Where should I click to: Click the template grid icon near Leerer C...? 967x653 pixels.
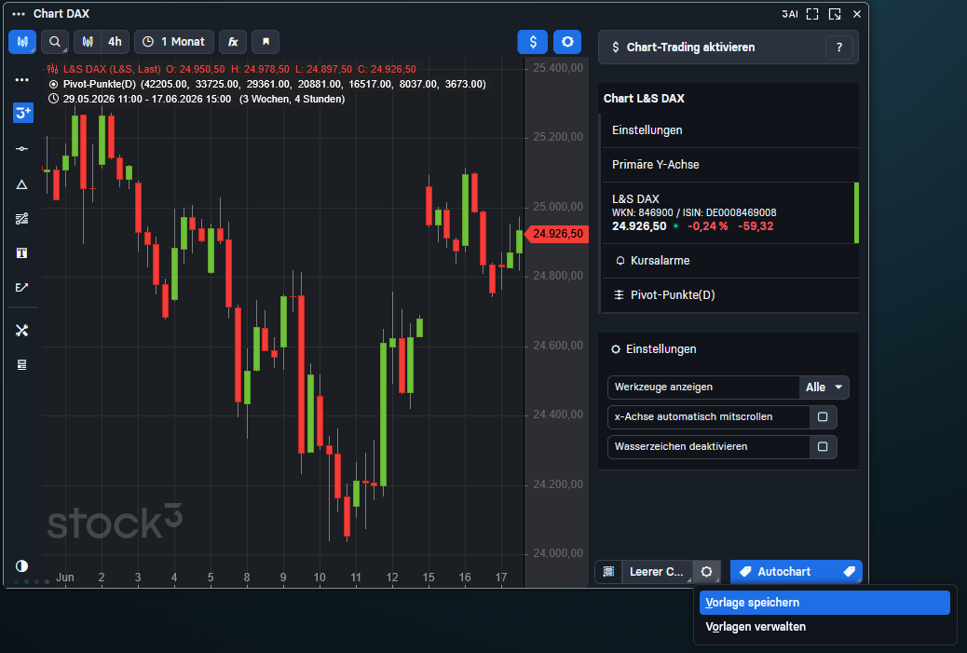tap(609, 572)
